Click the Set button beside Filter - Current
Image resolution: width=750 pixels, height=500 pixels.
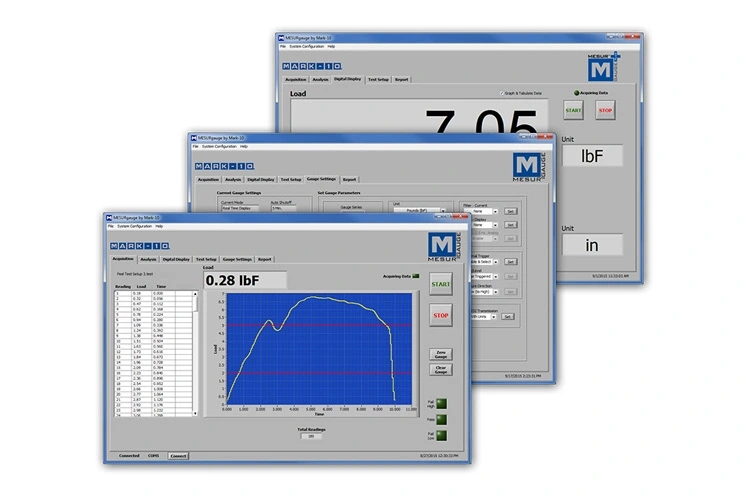coord(510,211)
